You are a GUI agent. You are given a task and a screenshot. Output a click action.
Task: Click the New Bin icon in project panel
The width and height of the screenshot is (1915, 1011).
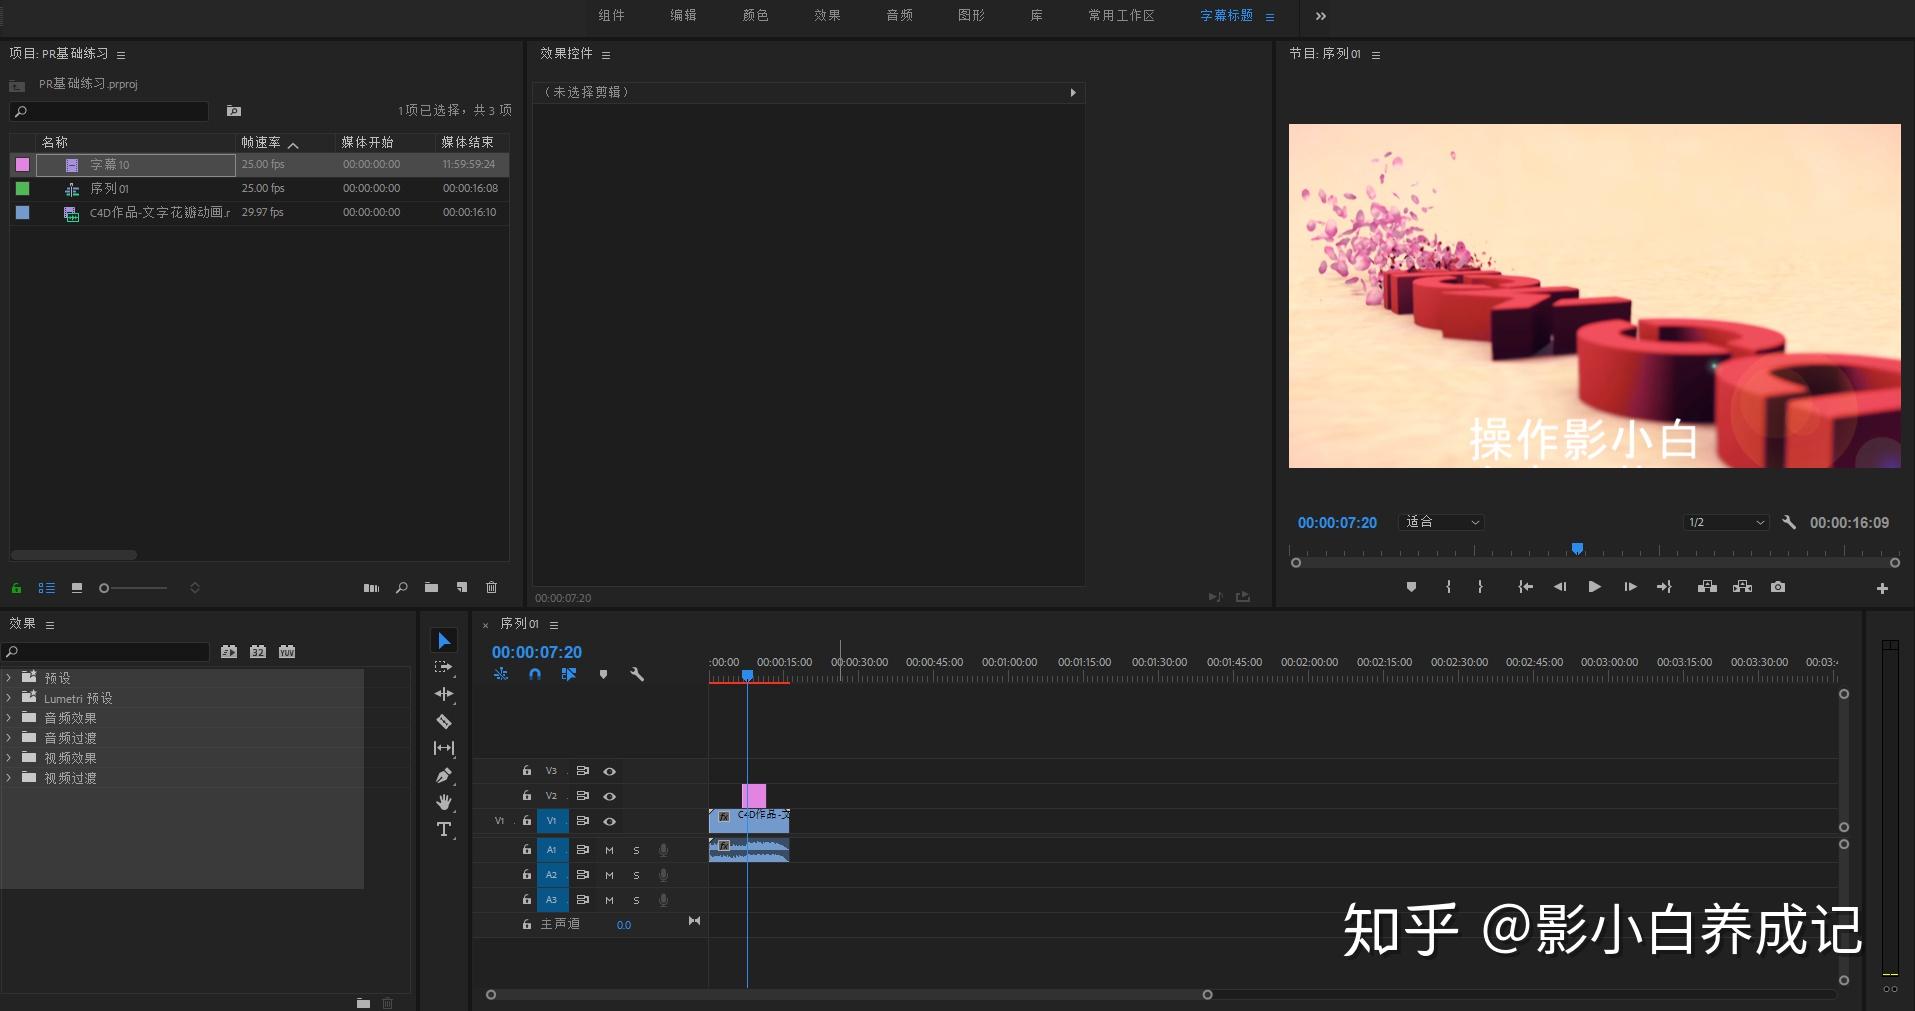(x=431, y=588)
